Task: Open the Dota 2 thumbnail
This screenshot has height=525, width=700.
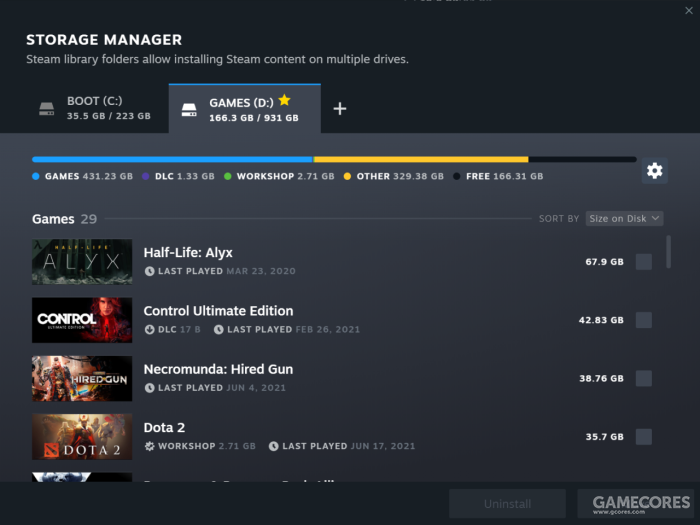Action: (x=82, y=437)
